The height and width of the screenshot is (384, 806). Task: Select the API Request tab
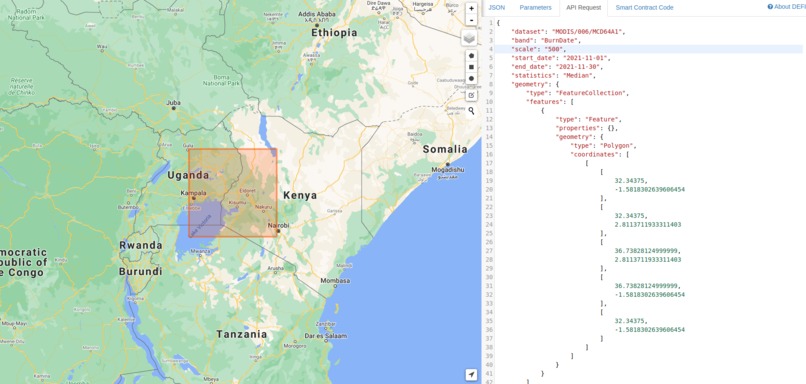[x=583, y=8]
